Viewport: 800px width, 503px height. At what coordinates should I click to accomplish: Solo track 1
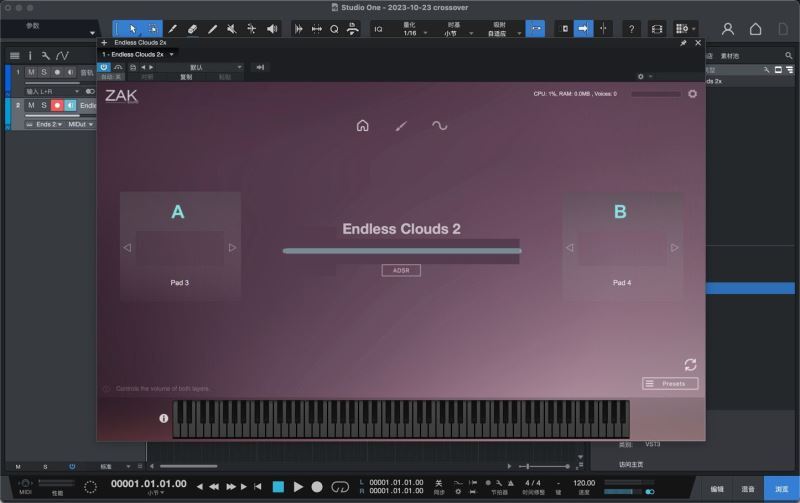[44, 72]
